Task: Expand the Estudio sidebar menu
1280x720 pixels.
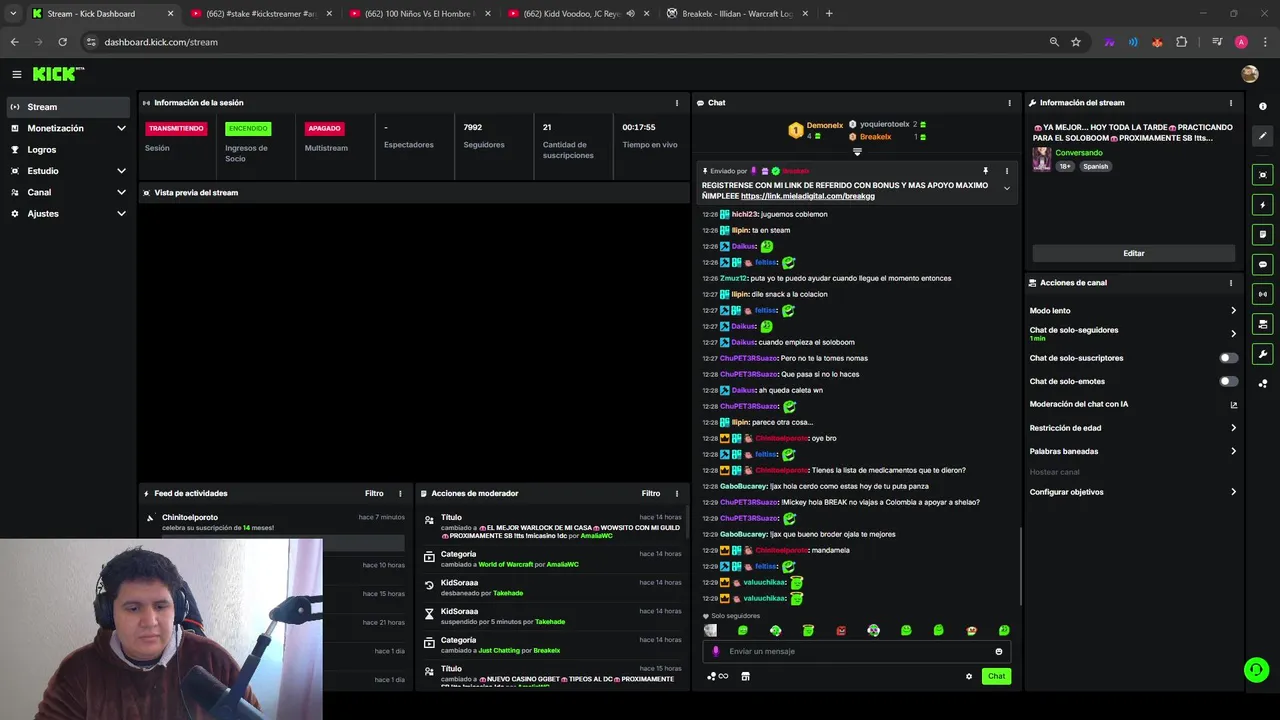Action: (67, 171)
